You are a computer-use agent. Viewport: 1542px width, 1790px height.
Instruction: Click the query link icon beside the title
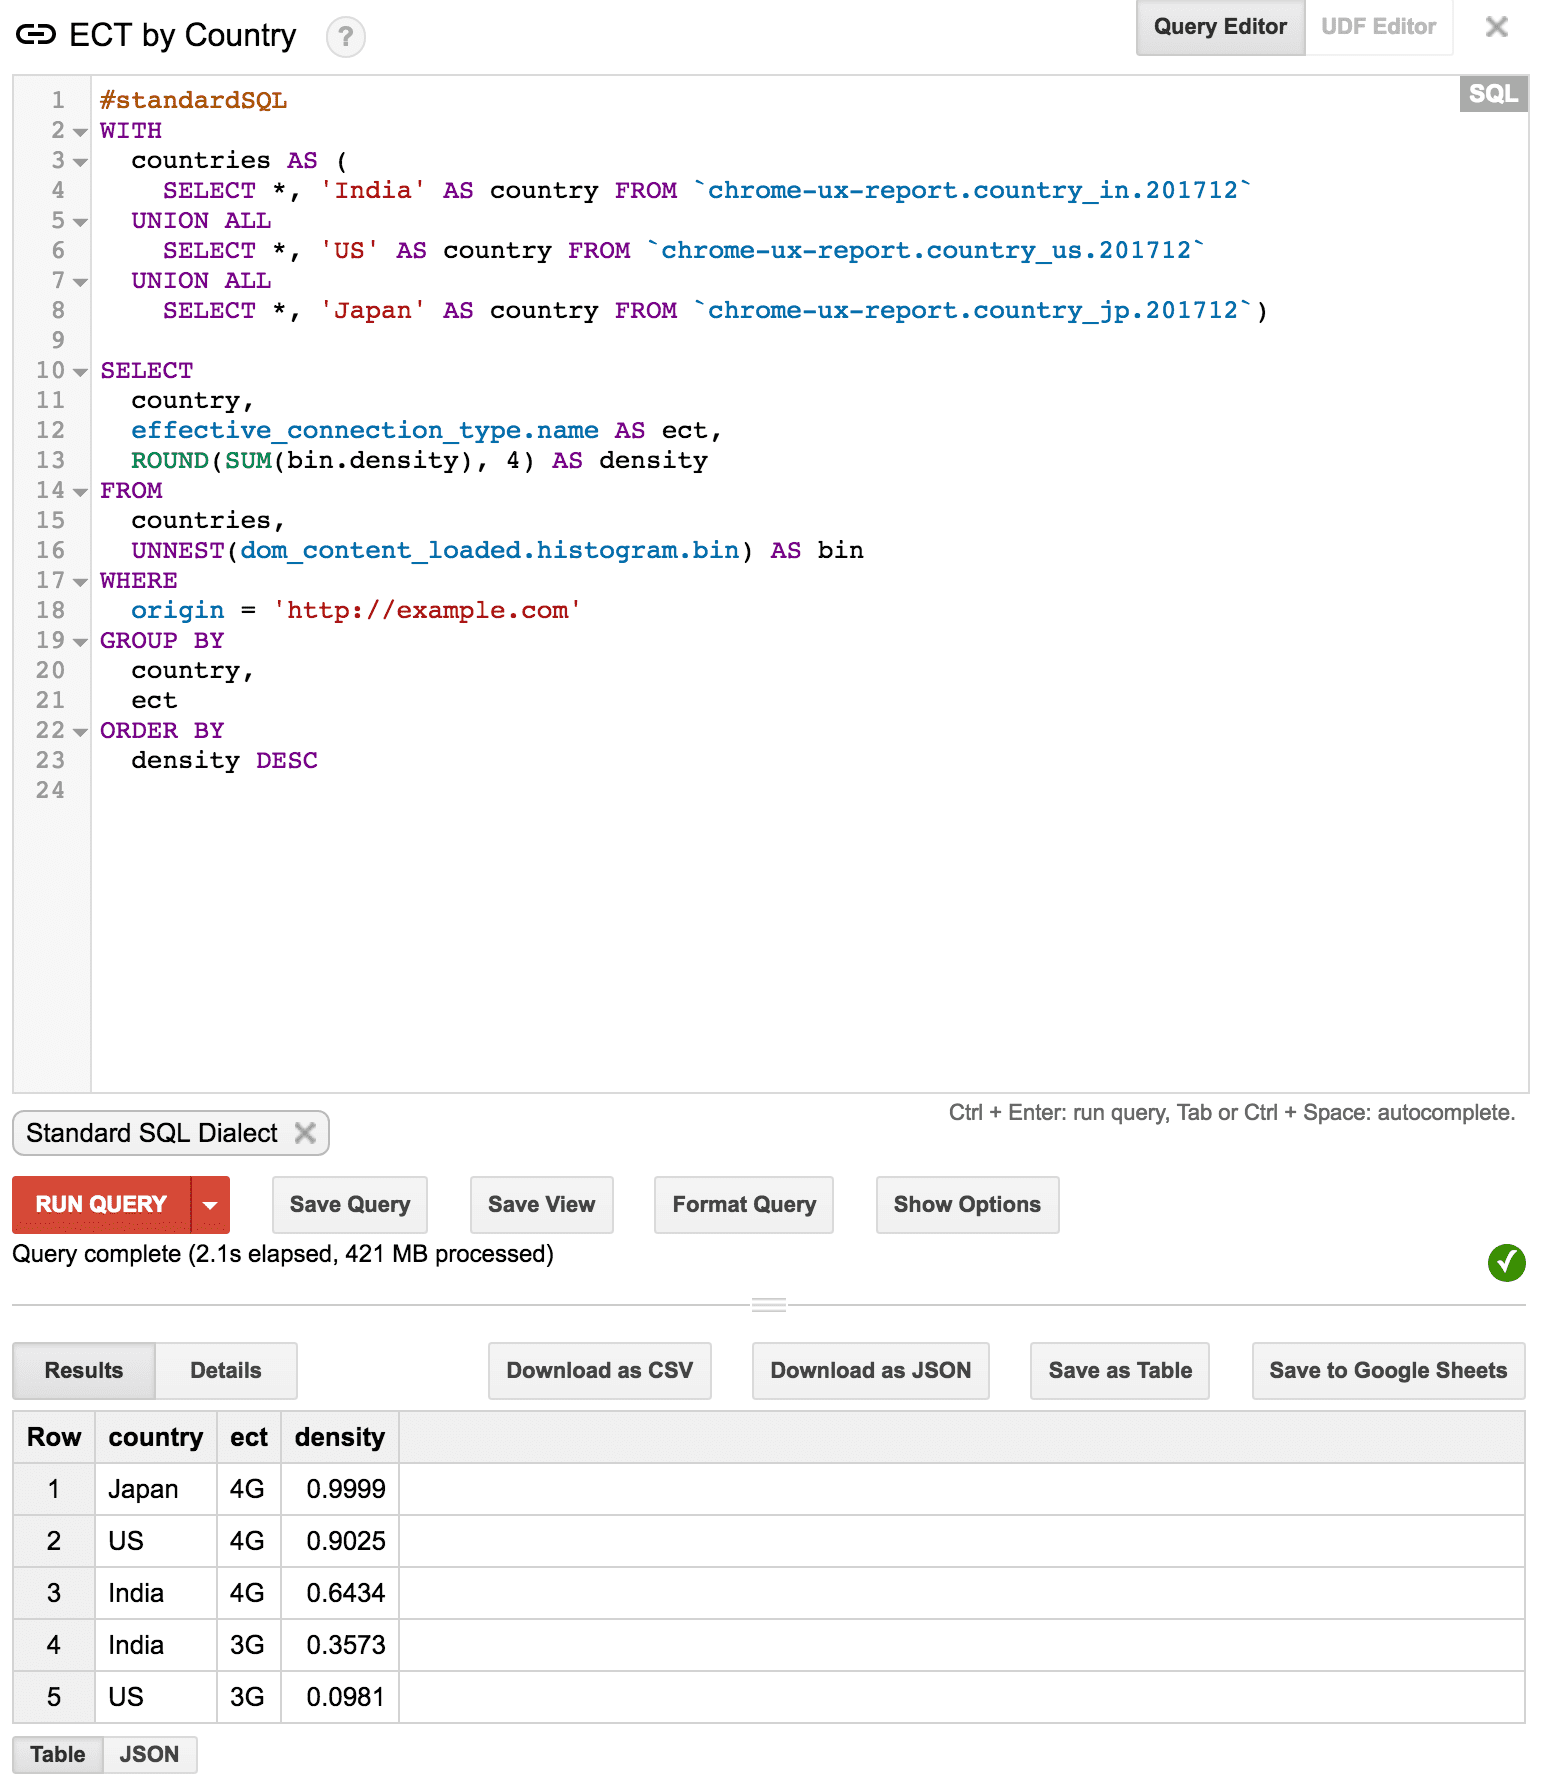pos(36,35)
